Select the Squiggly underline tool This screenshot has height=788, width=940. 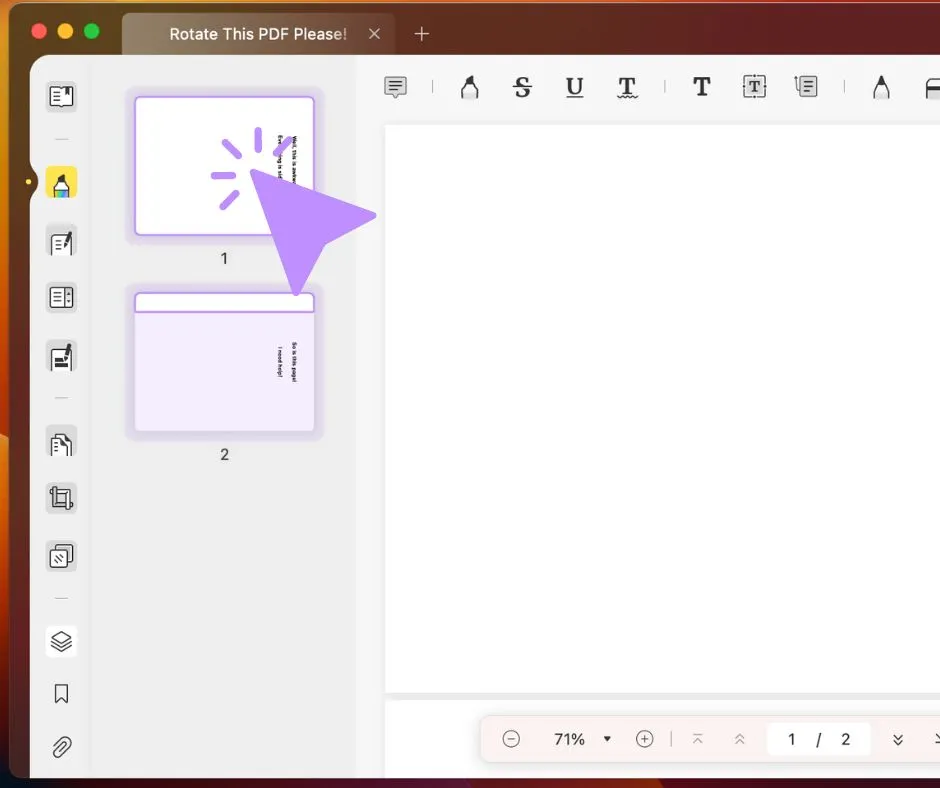click(x=627, y=87)
